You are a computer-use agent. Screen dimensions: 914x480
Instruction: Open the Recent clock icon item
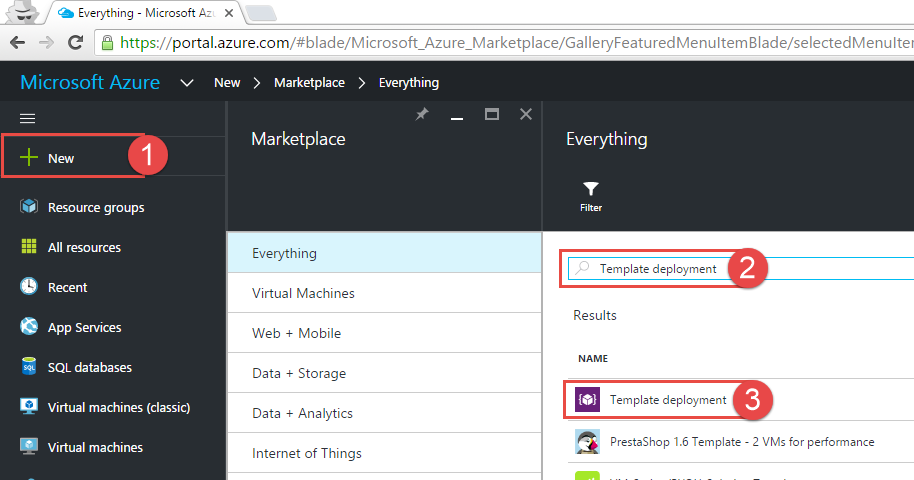tap(29, 287)
